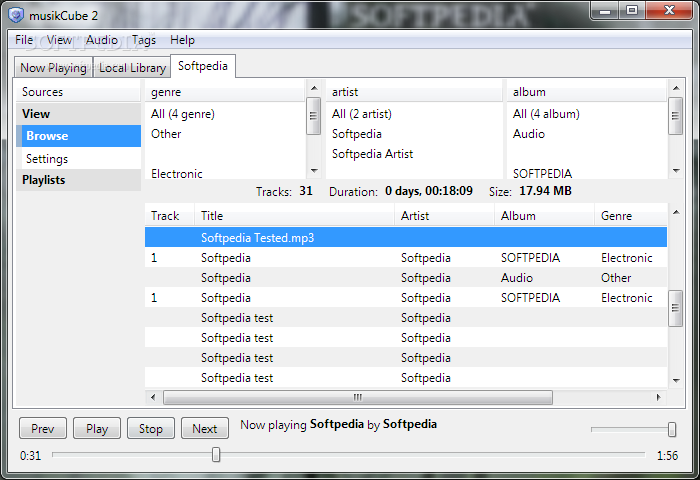Open the View menu
This screenshot has height=480, width=700.
click(59, 40)
